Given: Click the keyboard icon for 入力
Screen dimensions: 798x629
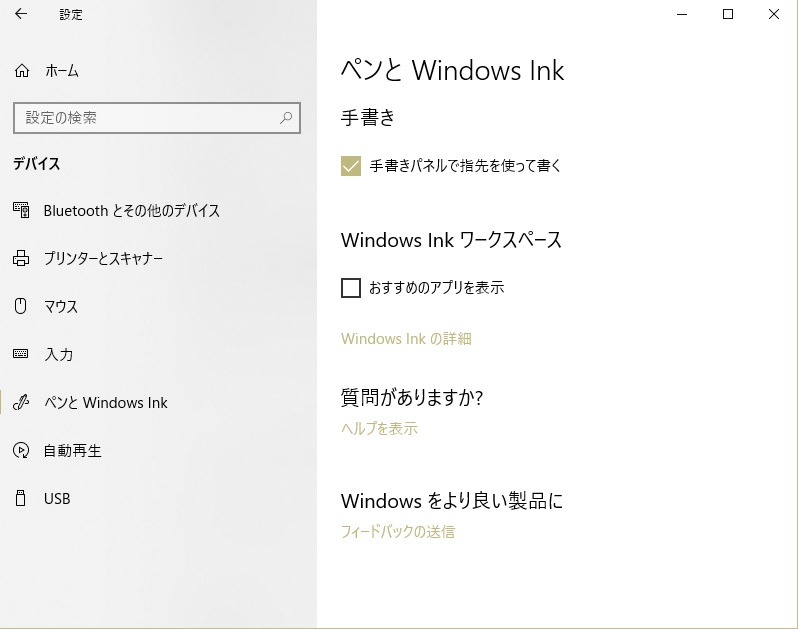Looking at the screenshot, I should point(20,353).
